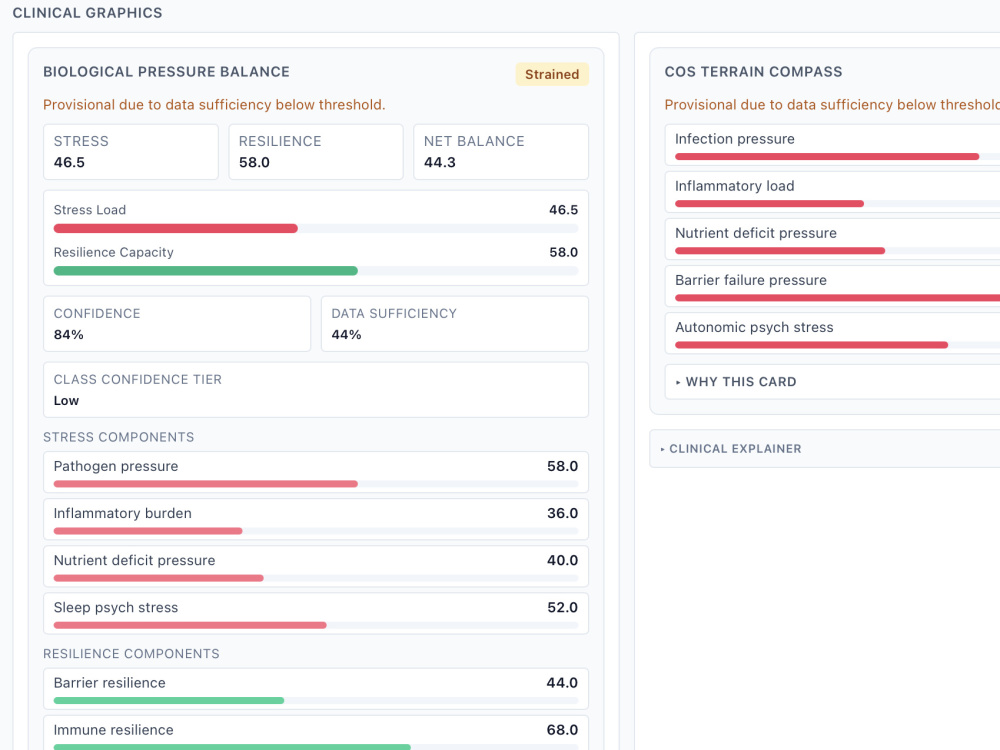The width and height of the screenshot is (1000, 750).
Task: Select the CONFIDENCE 84% tile
Action: click(177, 324)
